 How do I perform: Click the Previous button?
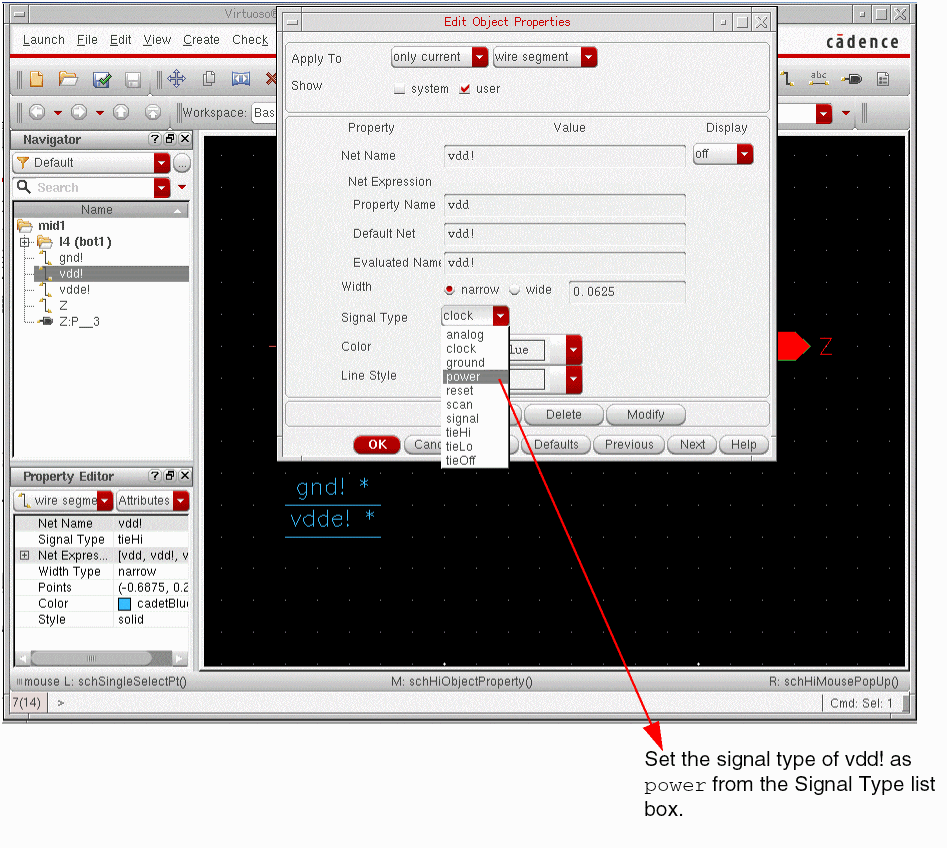tap(629, 445)
